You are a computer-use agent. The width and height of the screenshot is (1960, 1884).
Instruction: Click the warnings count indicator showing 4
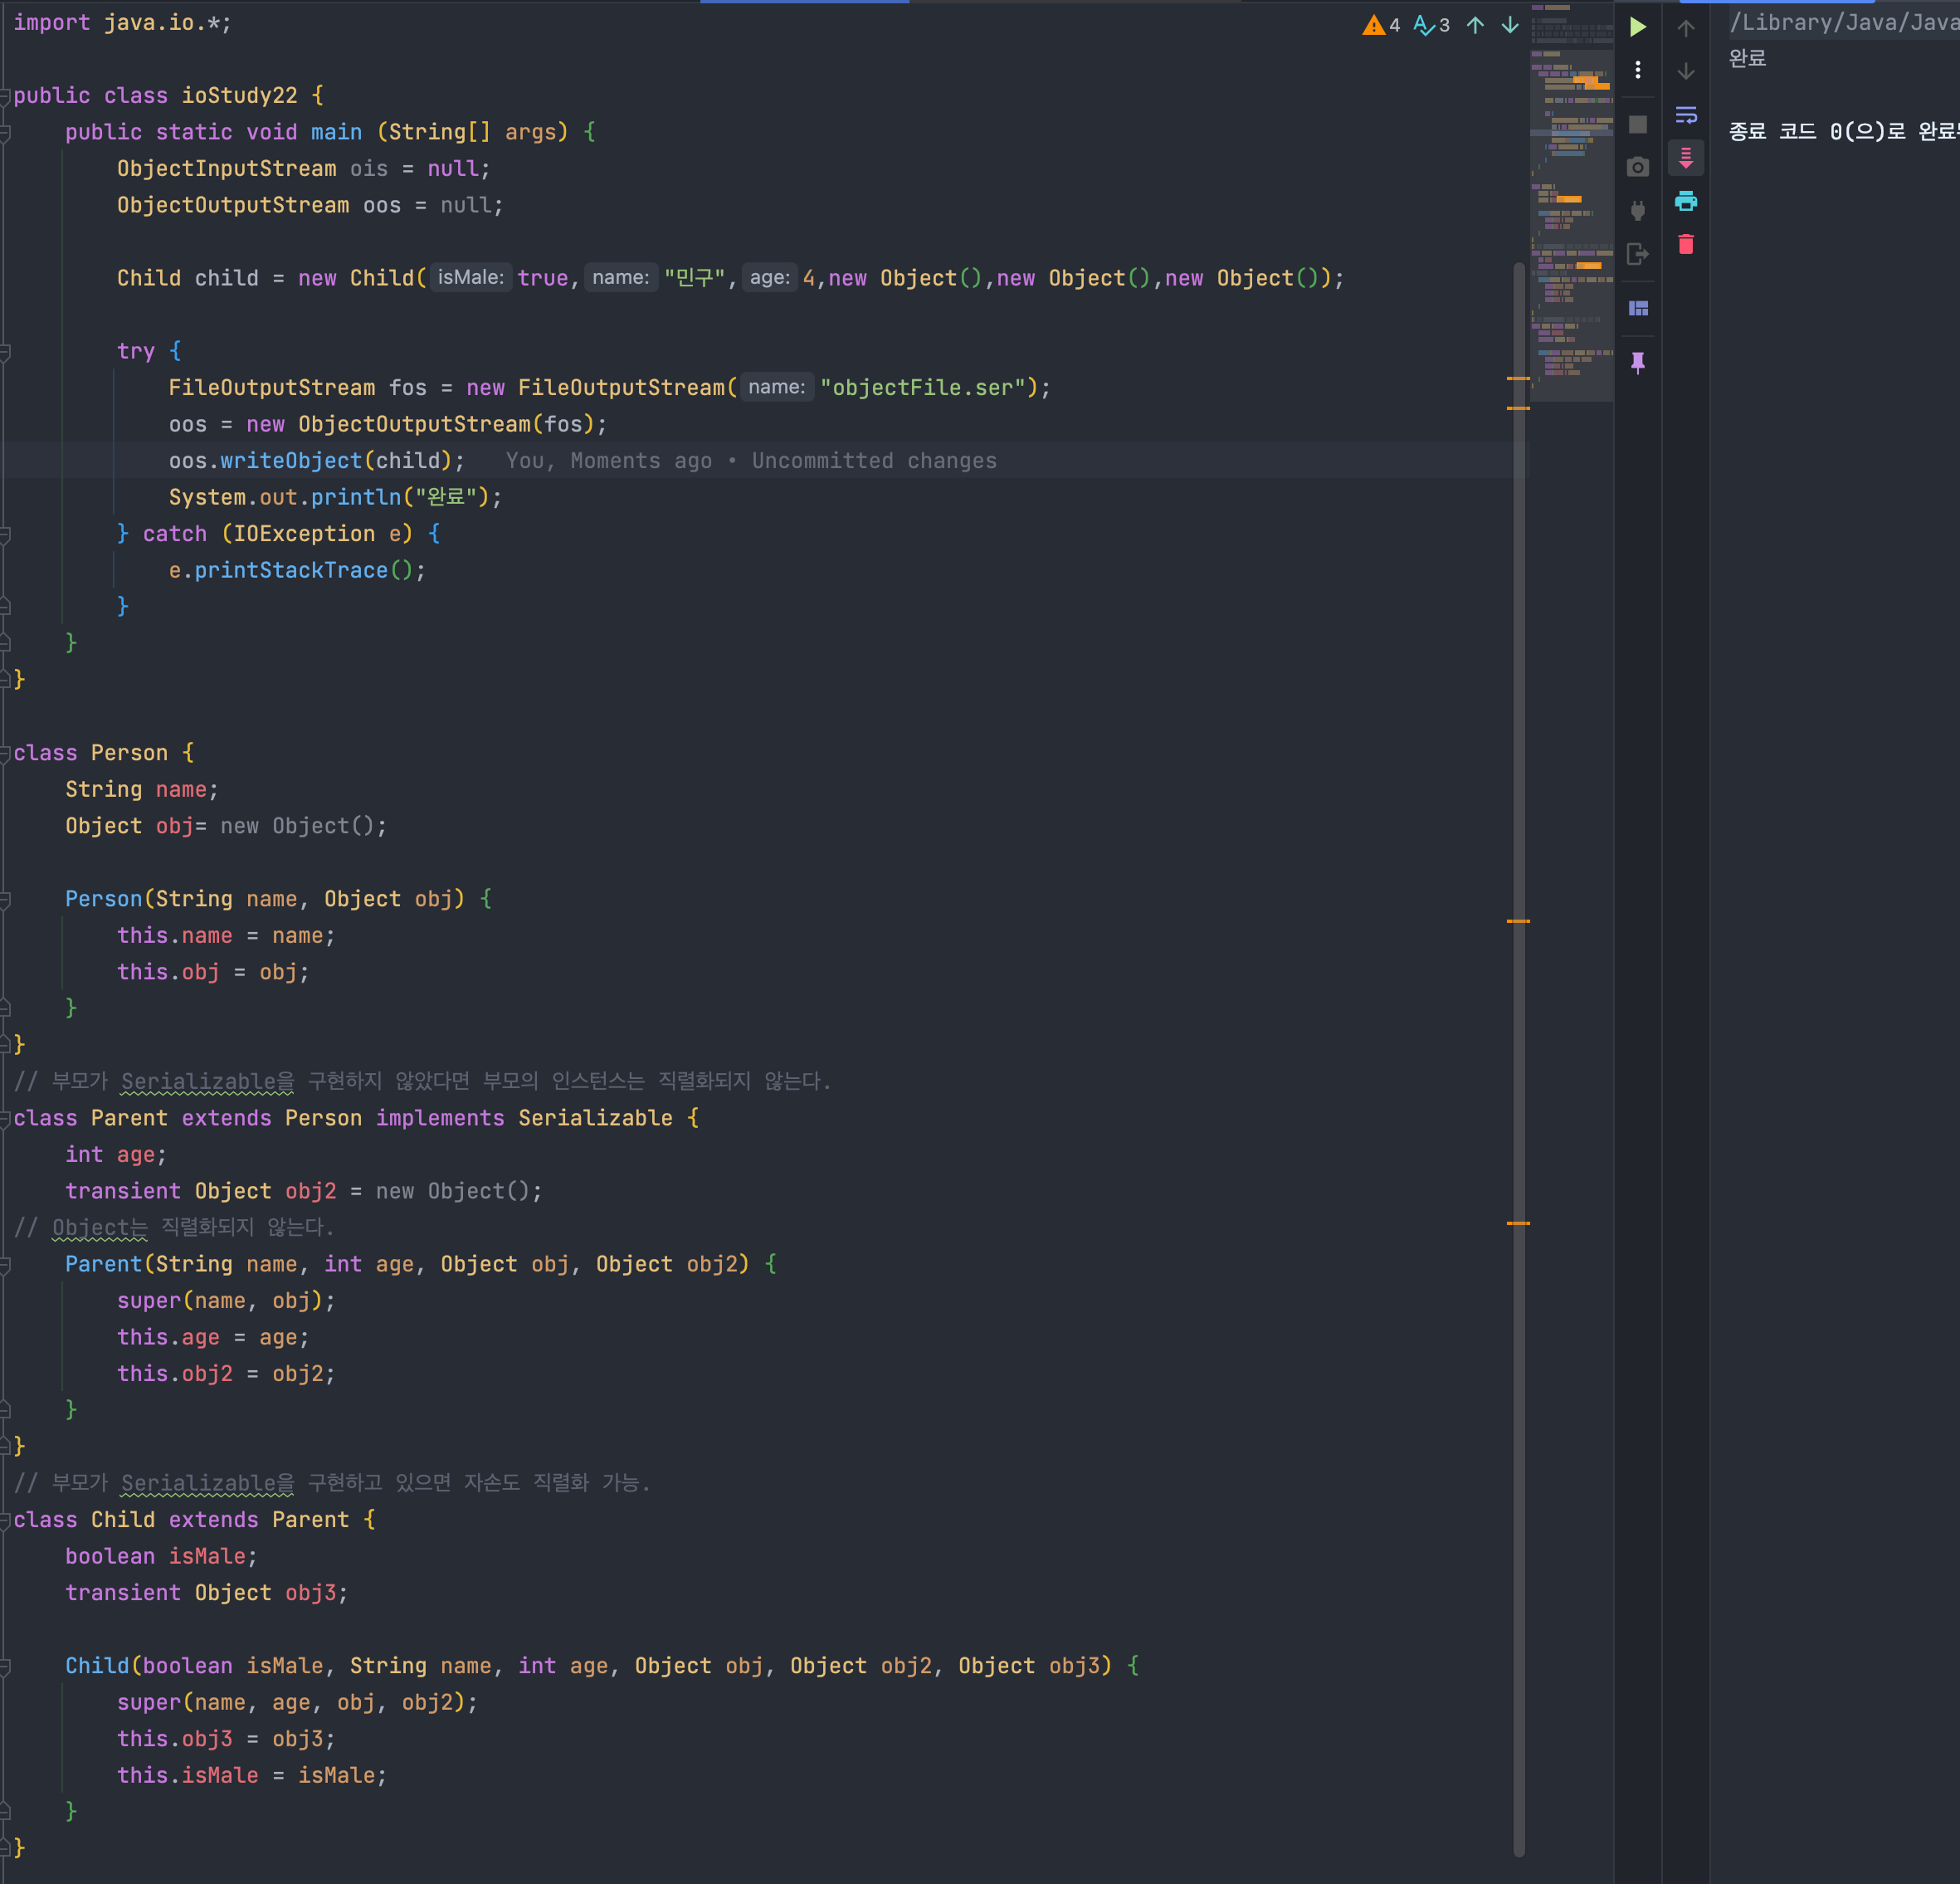click(1381, 25)
